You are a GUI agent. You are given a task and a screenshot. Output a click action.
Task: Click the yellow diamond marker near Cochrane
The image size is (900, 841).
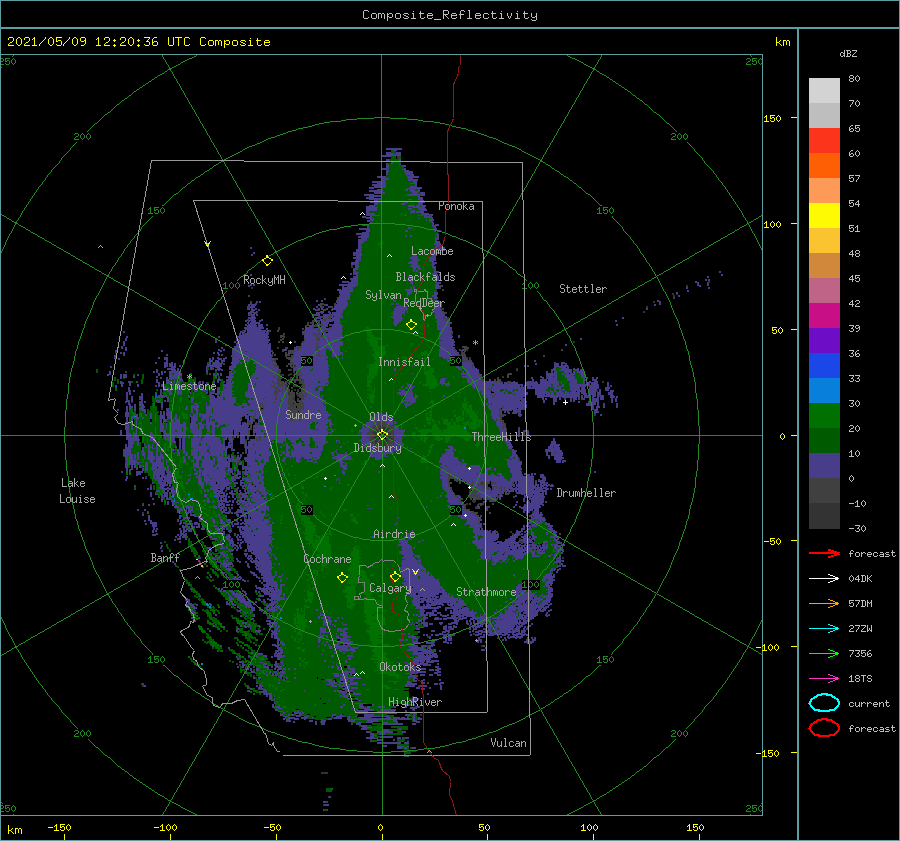pos(342,578)
